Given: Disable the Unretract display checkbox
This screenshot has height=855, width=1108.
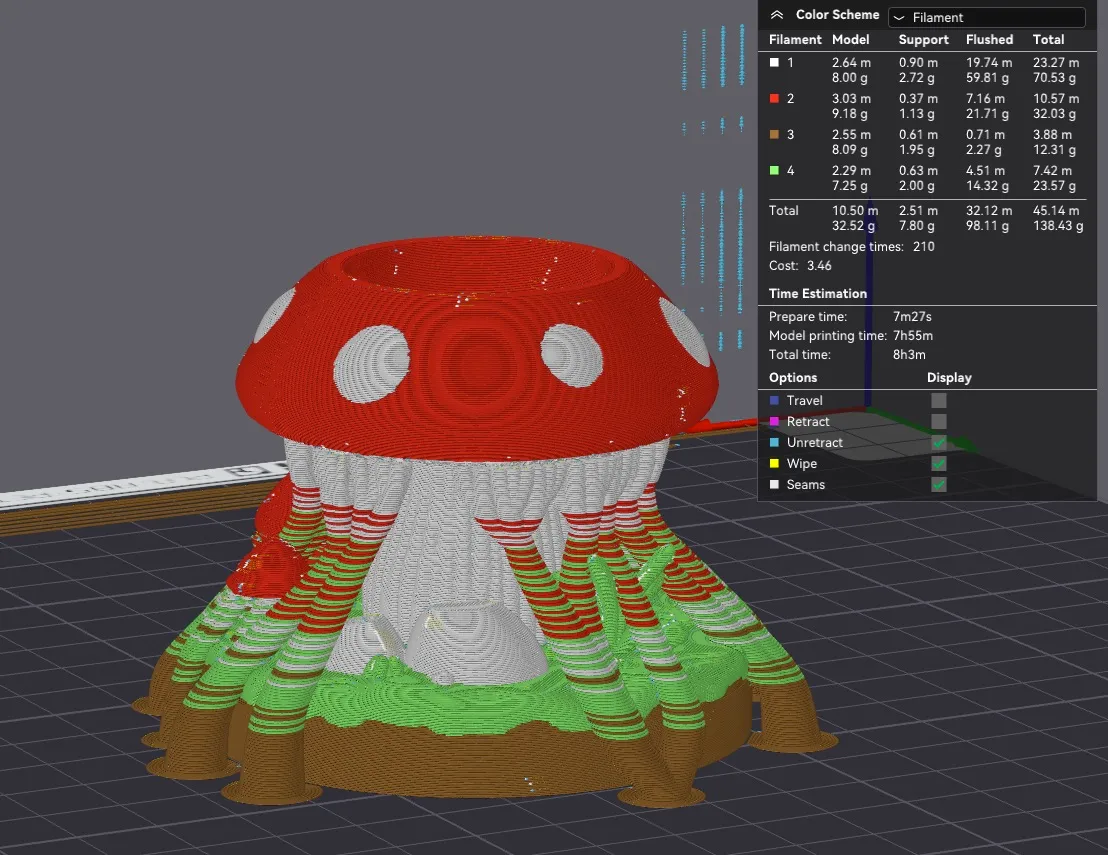Looking at the screenshot, I should click(x=938, y=442).
